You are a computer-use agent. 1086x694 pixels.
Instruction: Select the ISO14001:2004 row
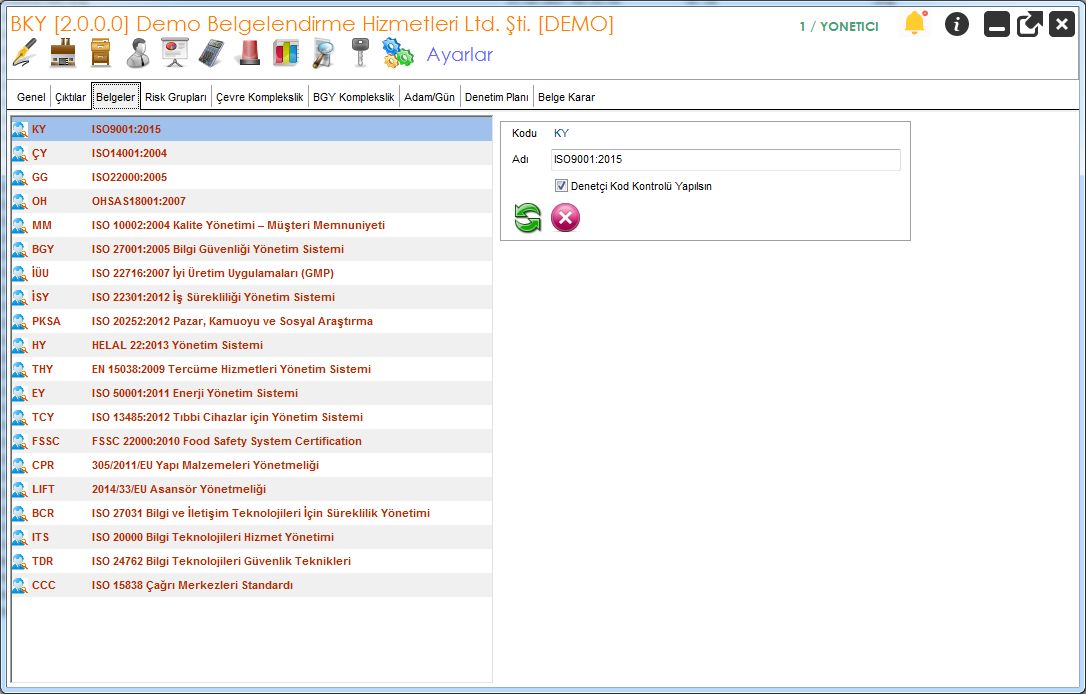pos(251,153)
